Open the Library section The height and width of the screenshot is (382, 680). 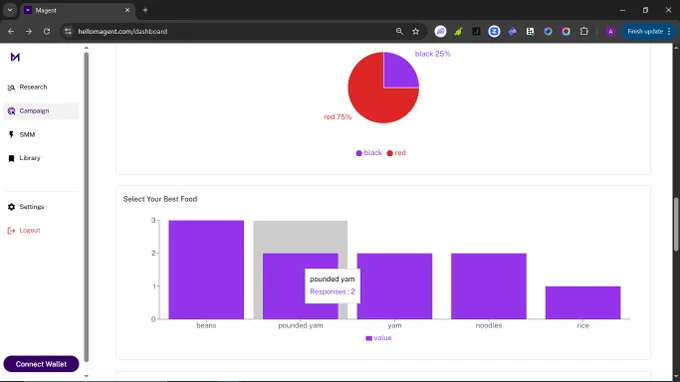pos(41,158)
